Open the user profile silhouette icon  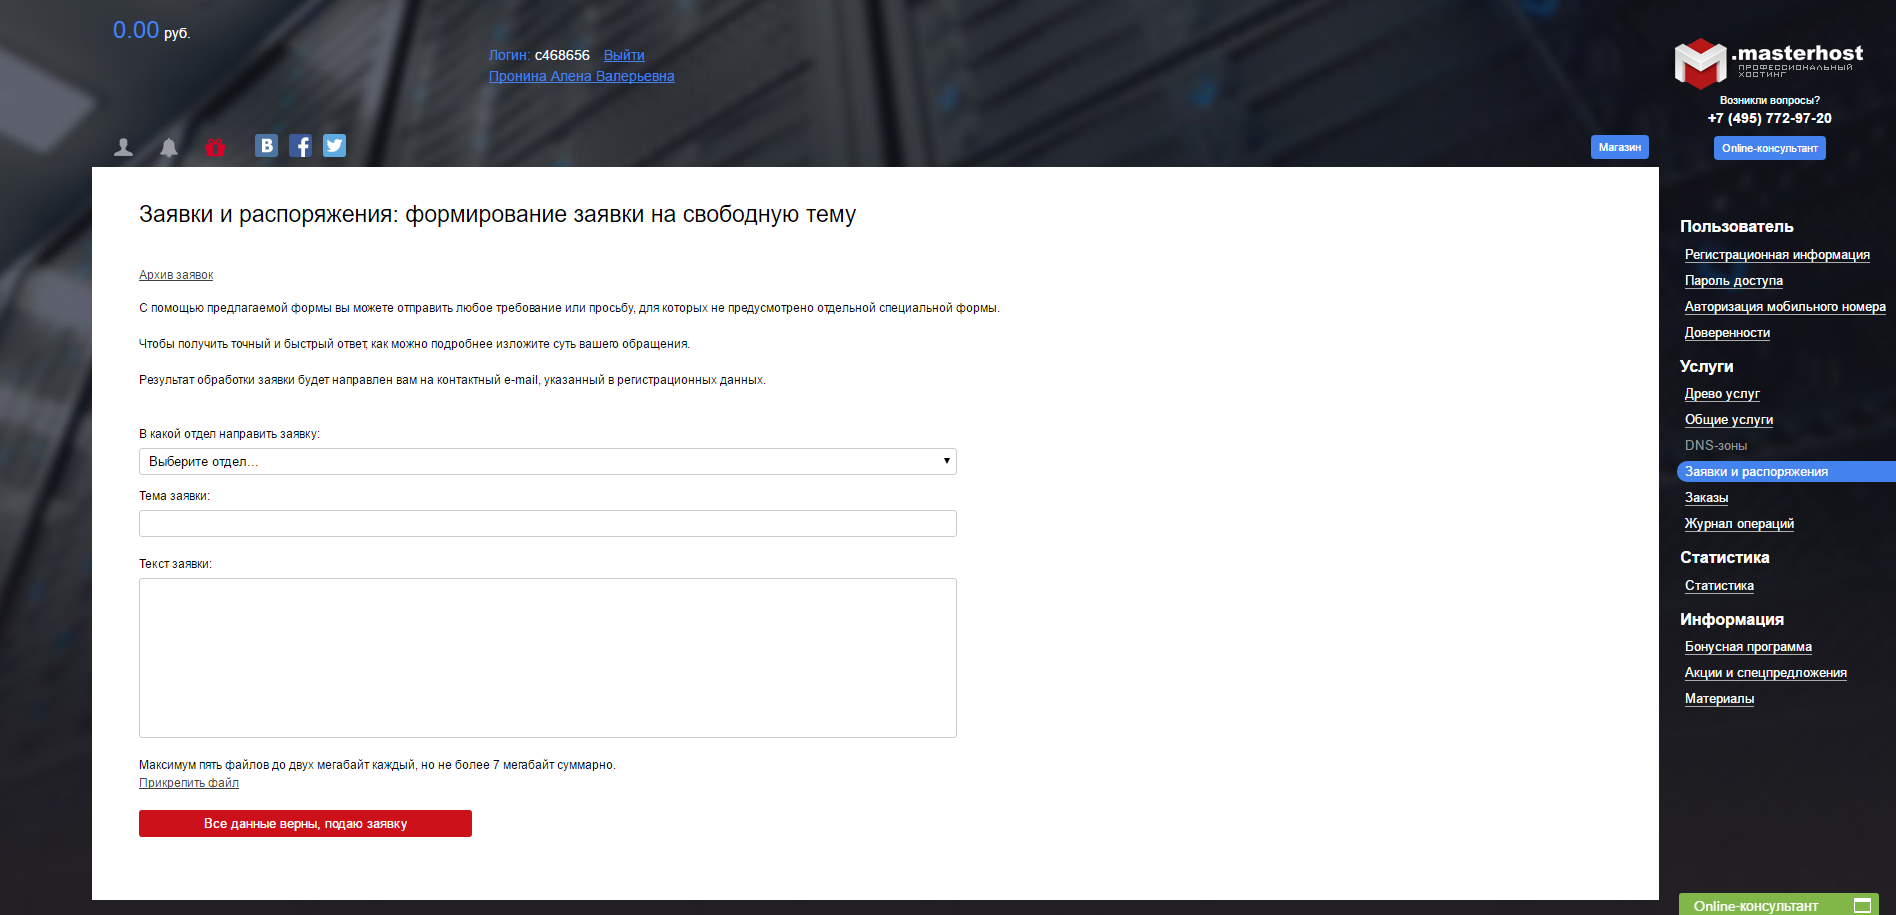[x=124, y=147]
